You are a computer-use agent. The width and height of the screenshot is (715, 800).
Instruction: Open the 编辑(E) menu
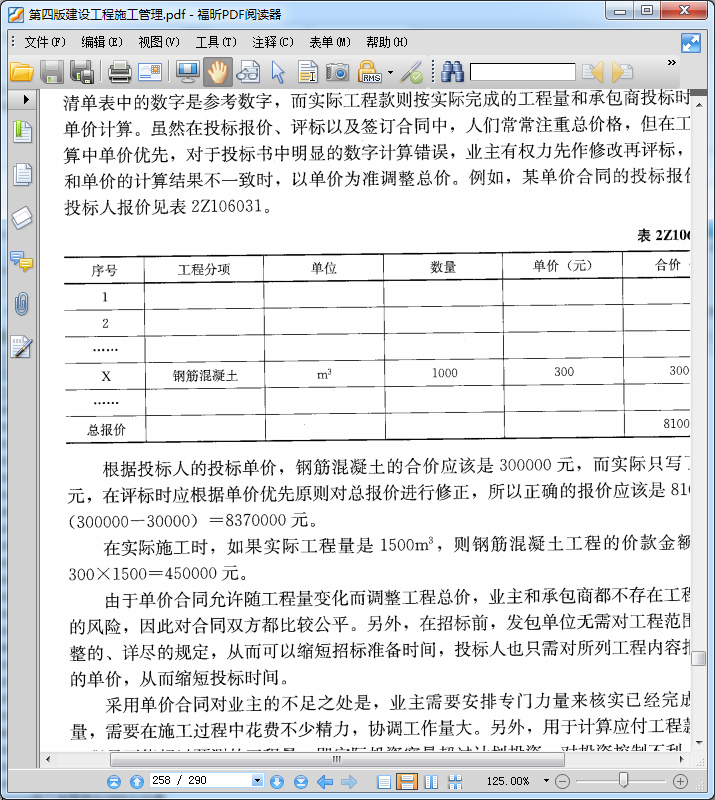coord(102,42)
